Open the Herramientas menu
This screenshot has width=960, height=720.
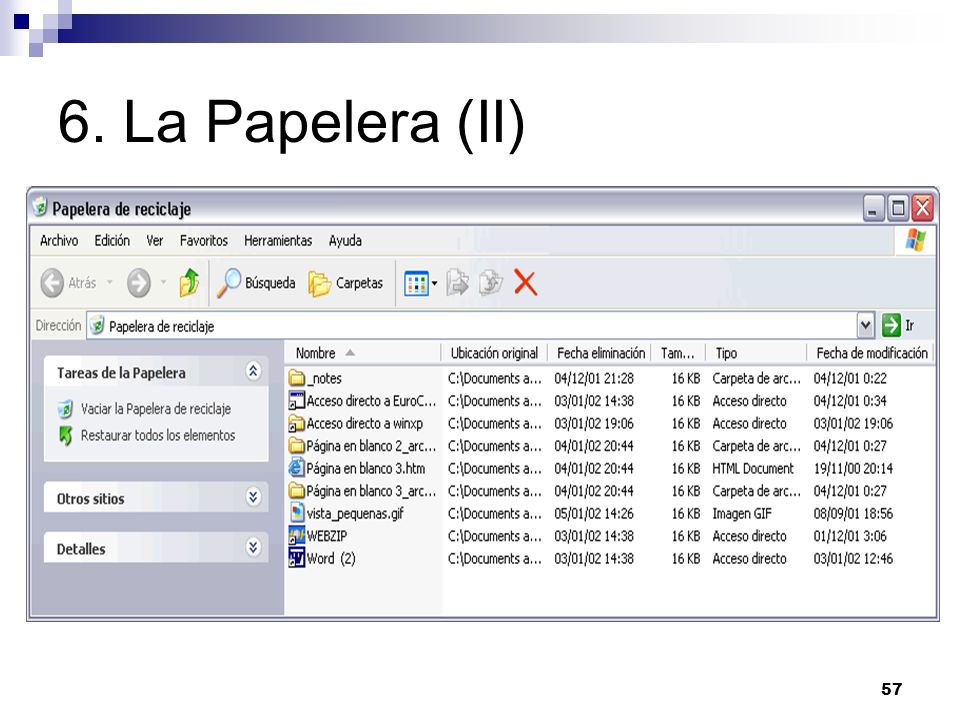click(278, 241)
